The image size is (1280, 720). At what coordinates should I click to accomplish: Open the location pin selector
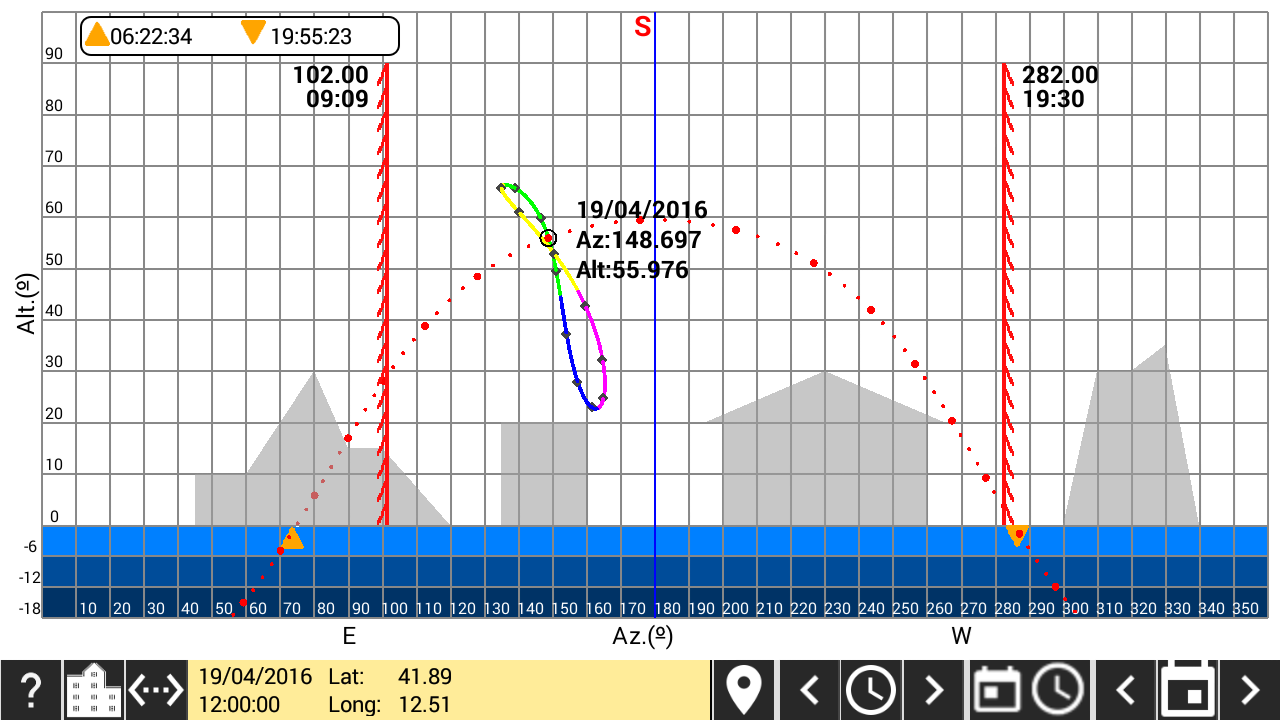(x=744, y=690)
